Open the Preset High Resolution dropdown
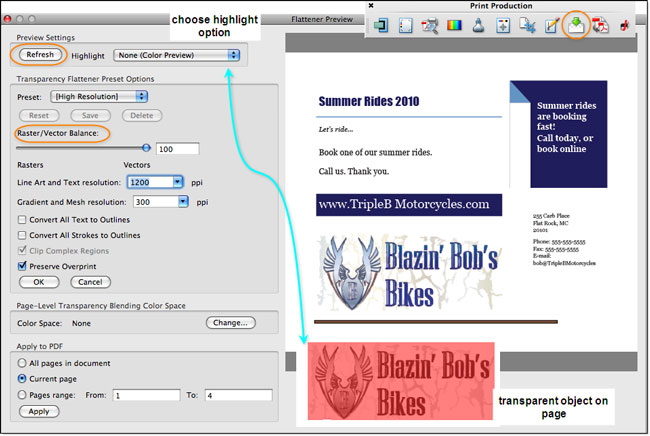Screen dimensions: 650x436 tap(99, 97)
